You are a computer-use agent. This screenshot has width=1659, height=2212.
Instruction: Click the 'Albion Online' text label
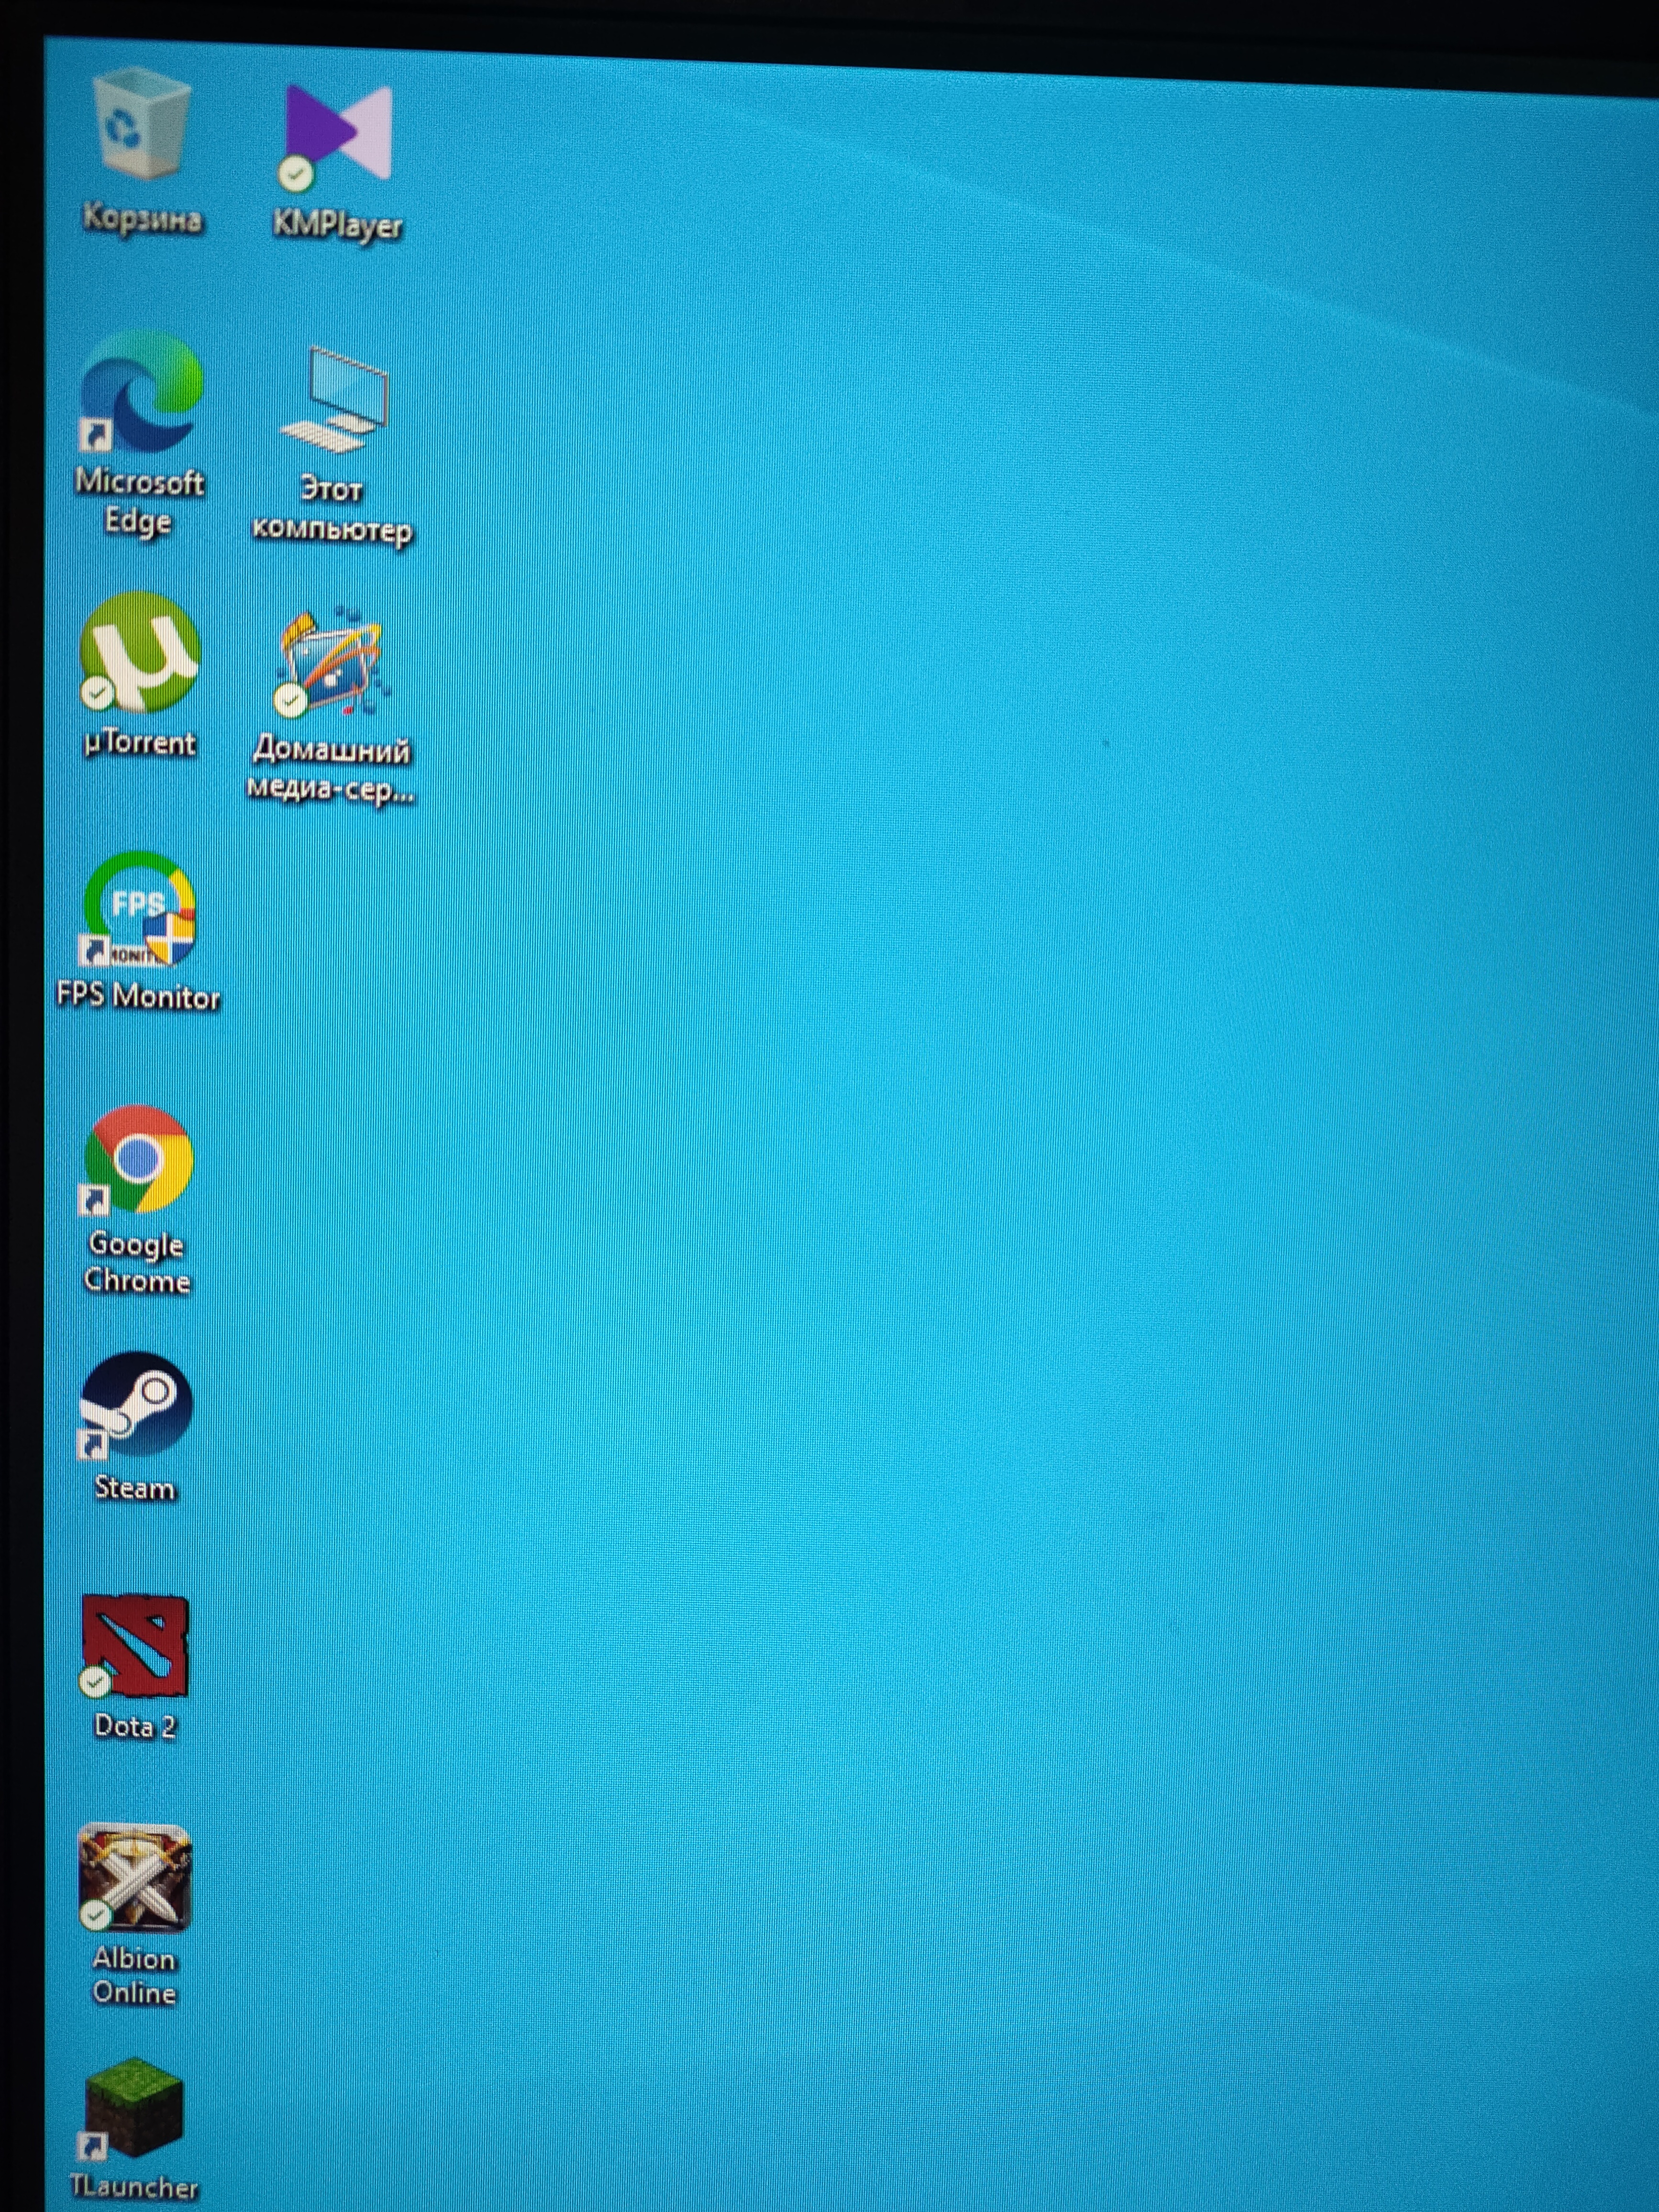click(134, 1975)
